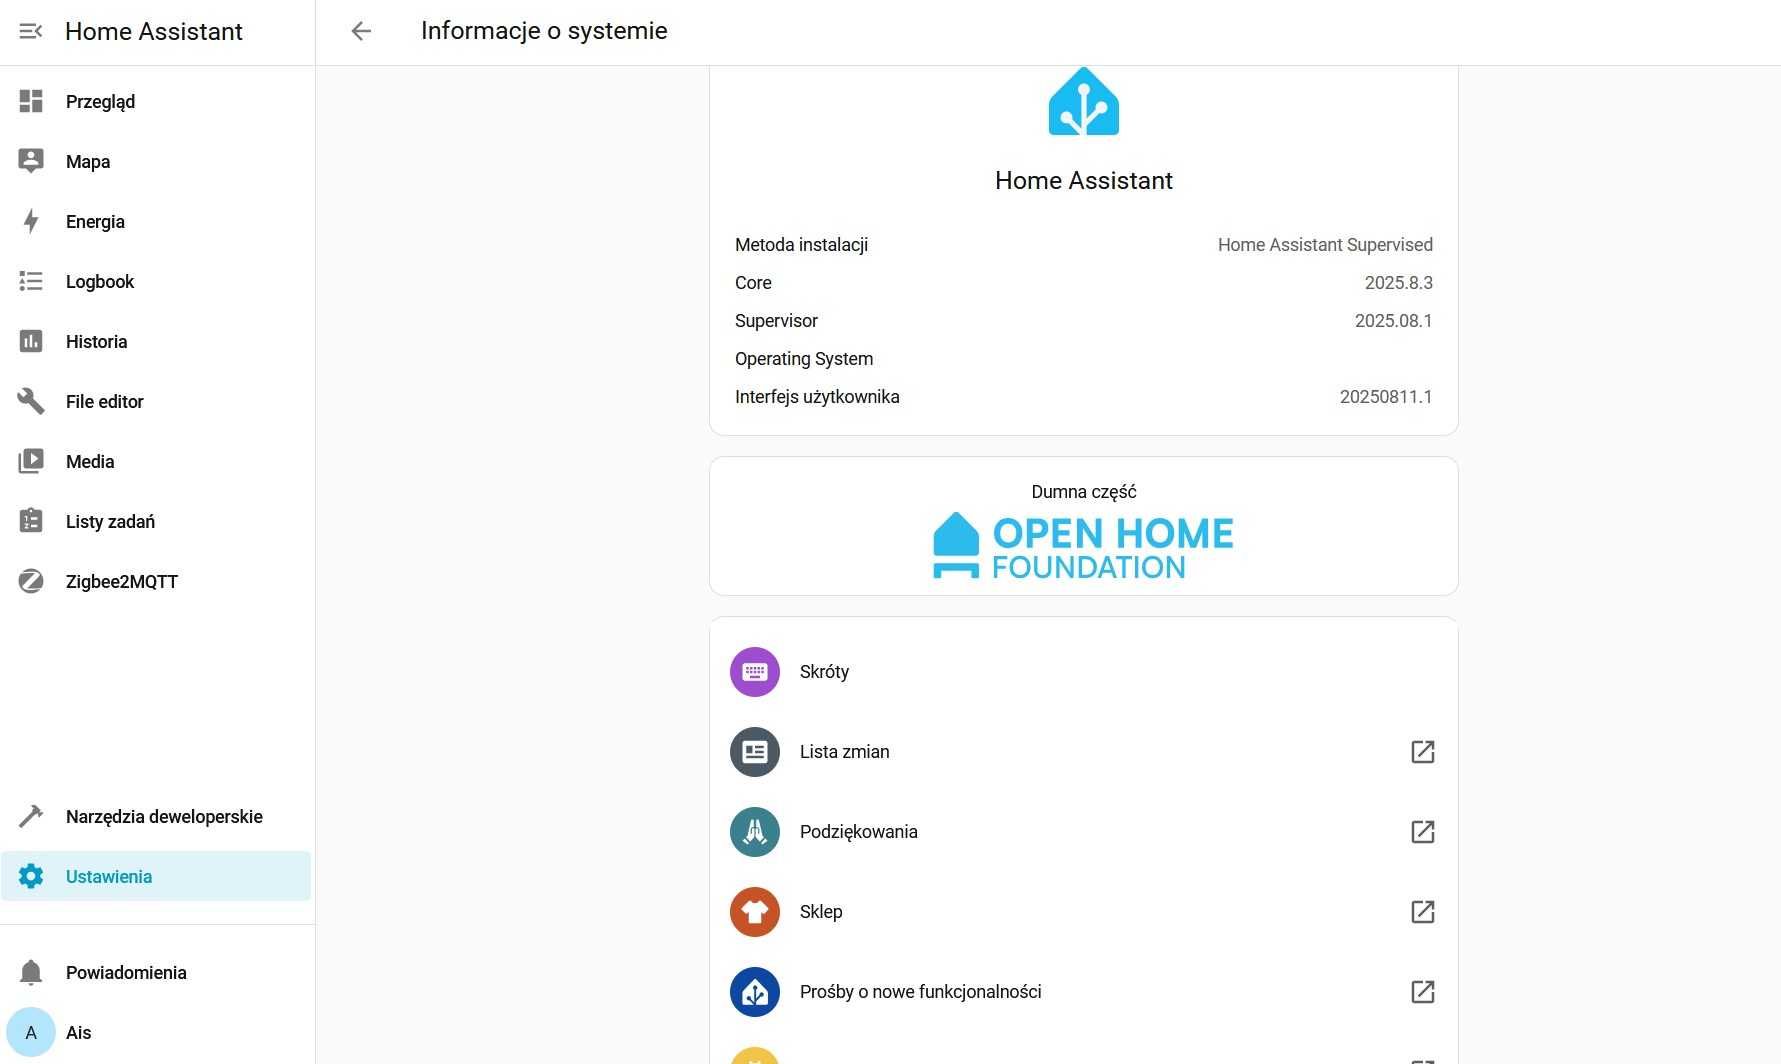Go back using the arrow icon

(x=361, y=31)
